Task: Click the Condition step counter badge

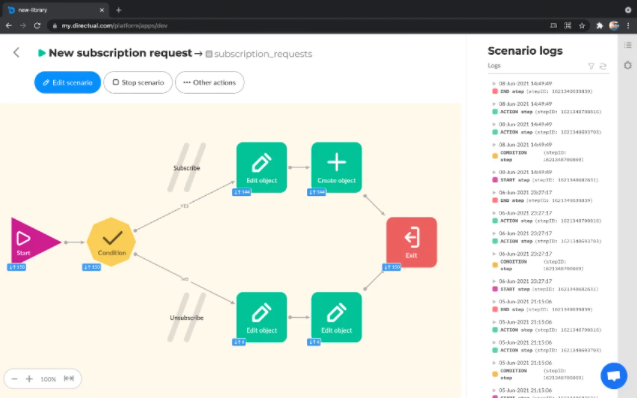Action: pos(91,267)
